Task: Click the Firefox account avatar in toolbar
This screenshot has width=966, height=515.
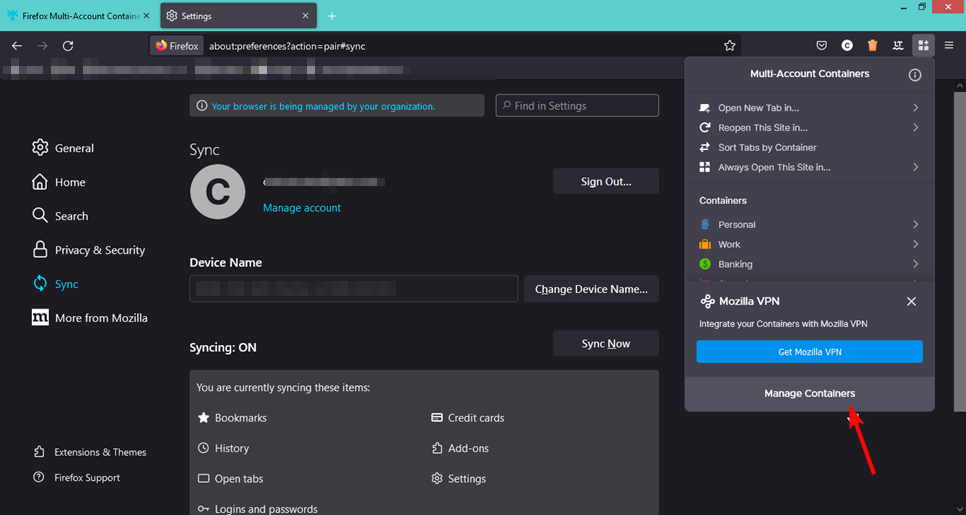Action: tap(847, 45)
